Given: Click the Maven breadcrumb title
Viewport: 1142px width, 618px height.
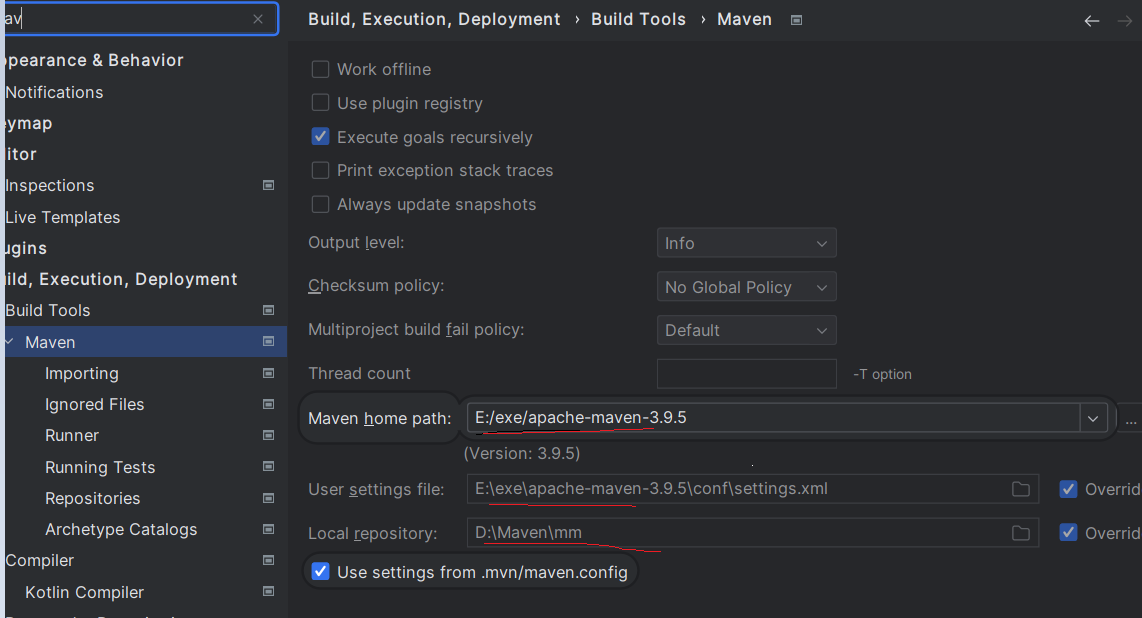Looking at the screenshot, I should tap(744, 20).
